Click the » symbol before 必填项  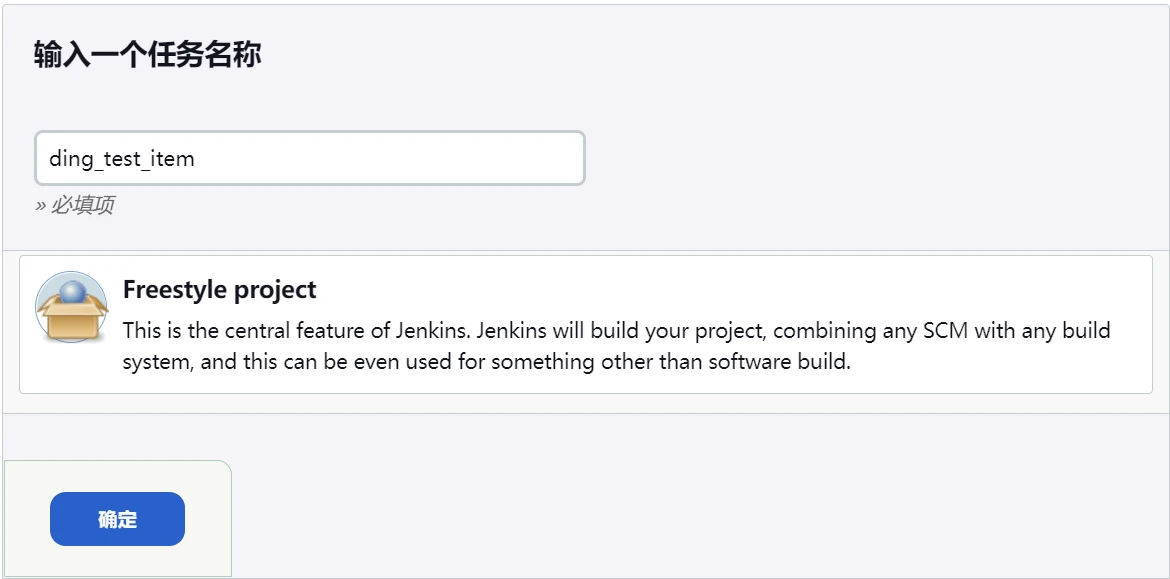(40, 206)
